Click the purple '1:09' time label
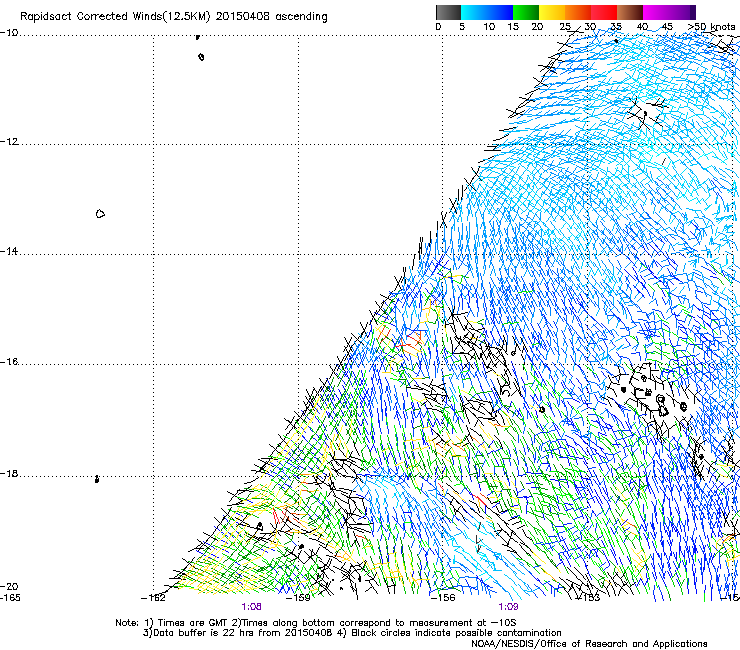Image resolution: width=740 pixels, height=650 pixels. point(508,607)
